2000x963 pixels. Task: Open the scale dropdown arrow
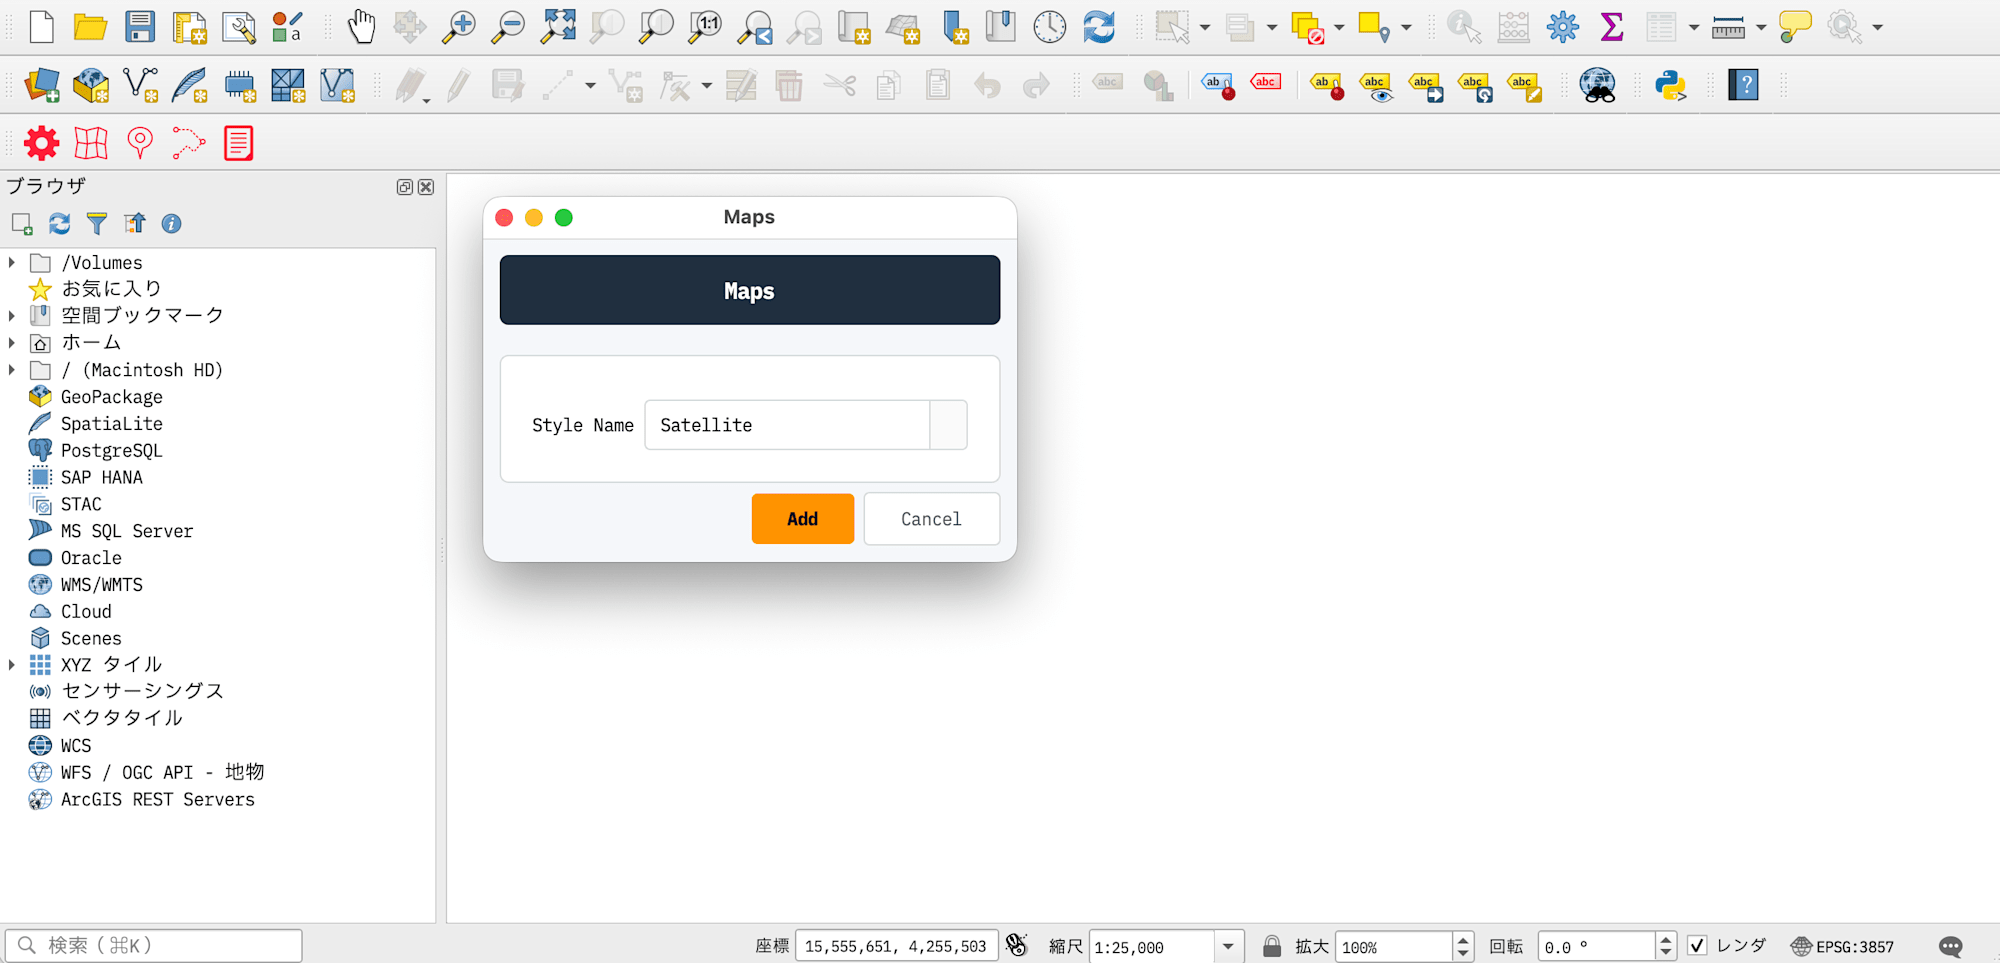(1228, 946)
